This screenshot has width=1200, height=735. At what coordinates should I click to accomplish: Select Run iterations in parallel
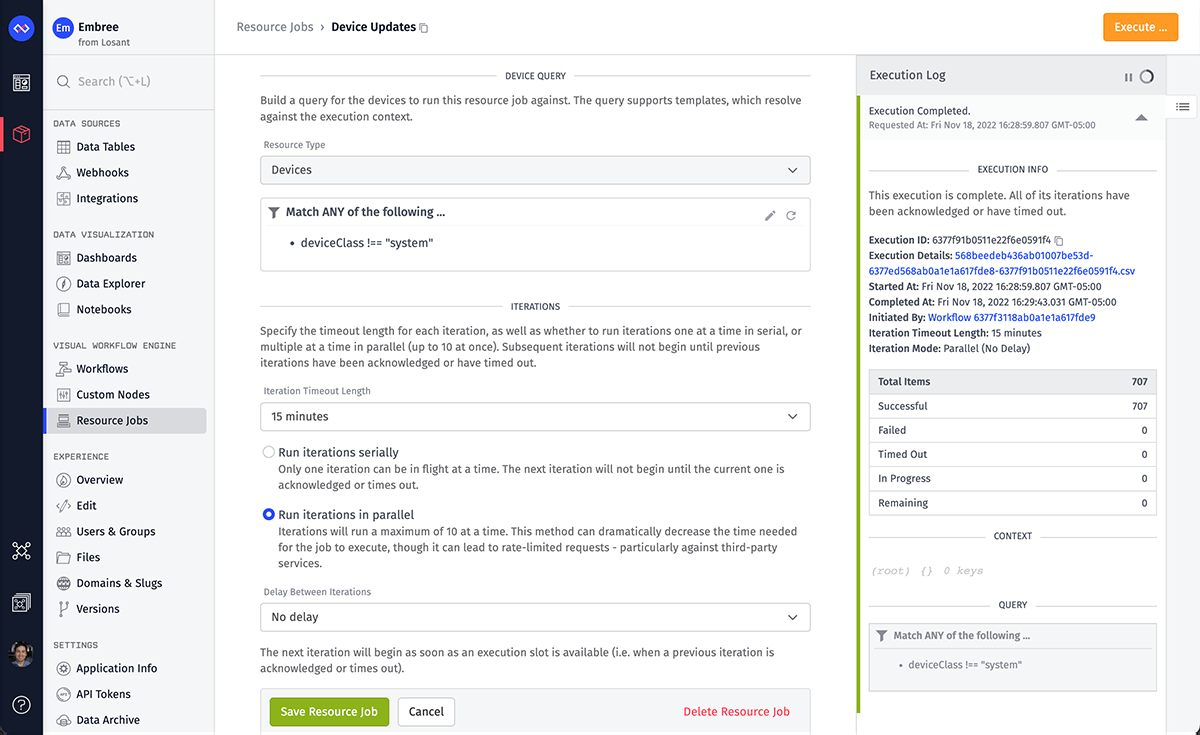(268, 514)
